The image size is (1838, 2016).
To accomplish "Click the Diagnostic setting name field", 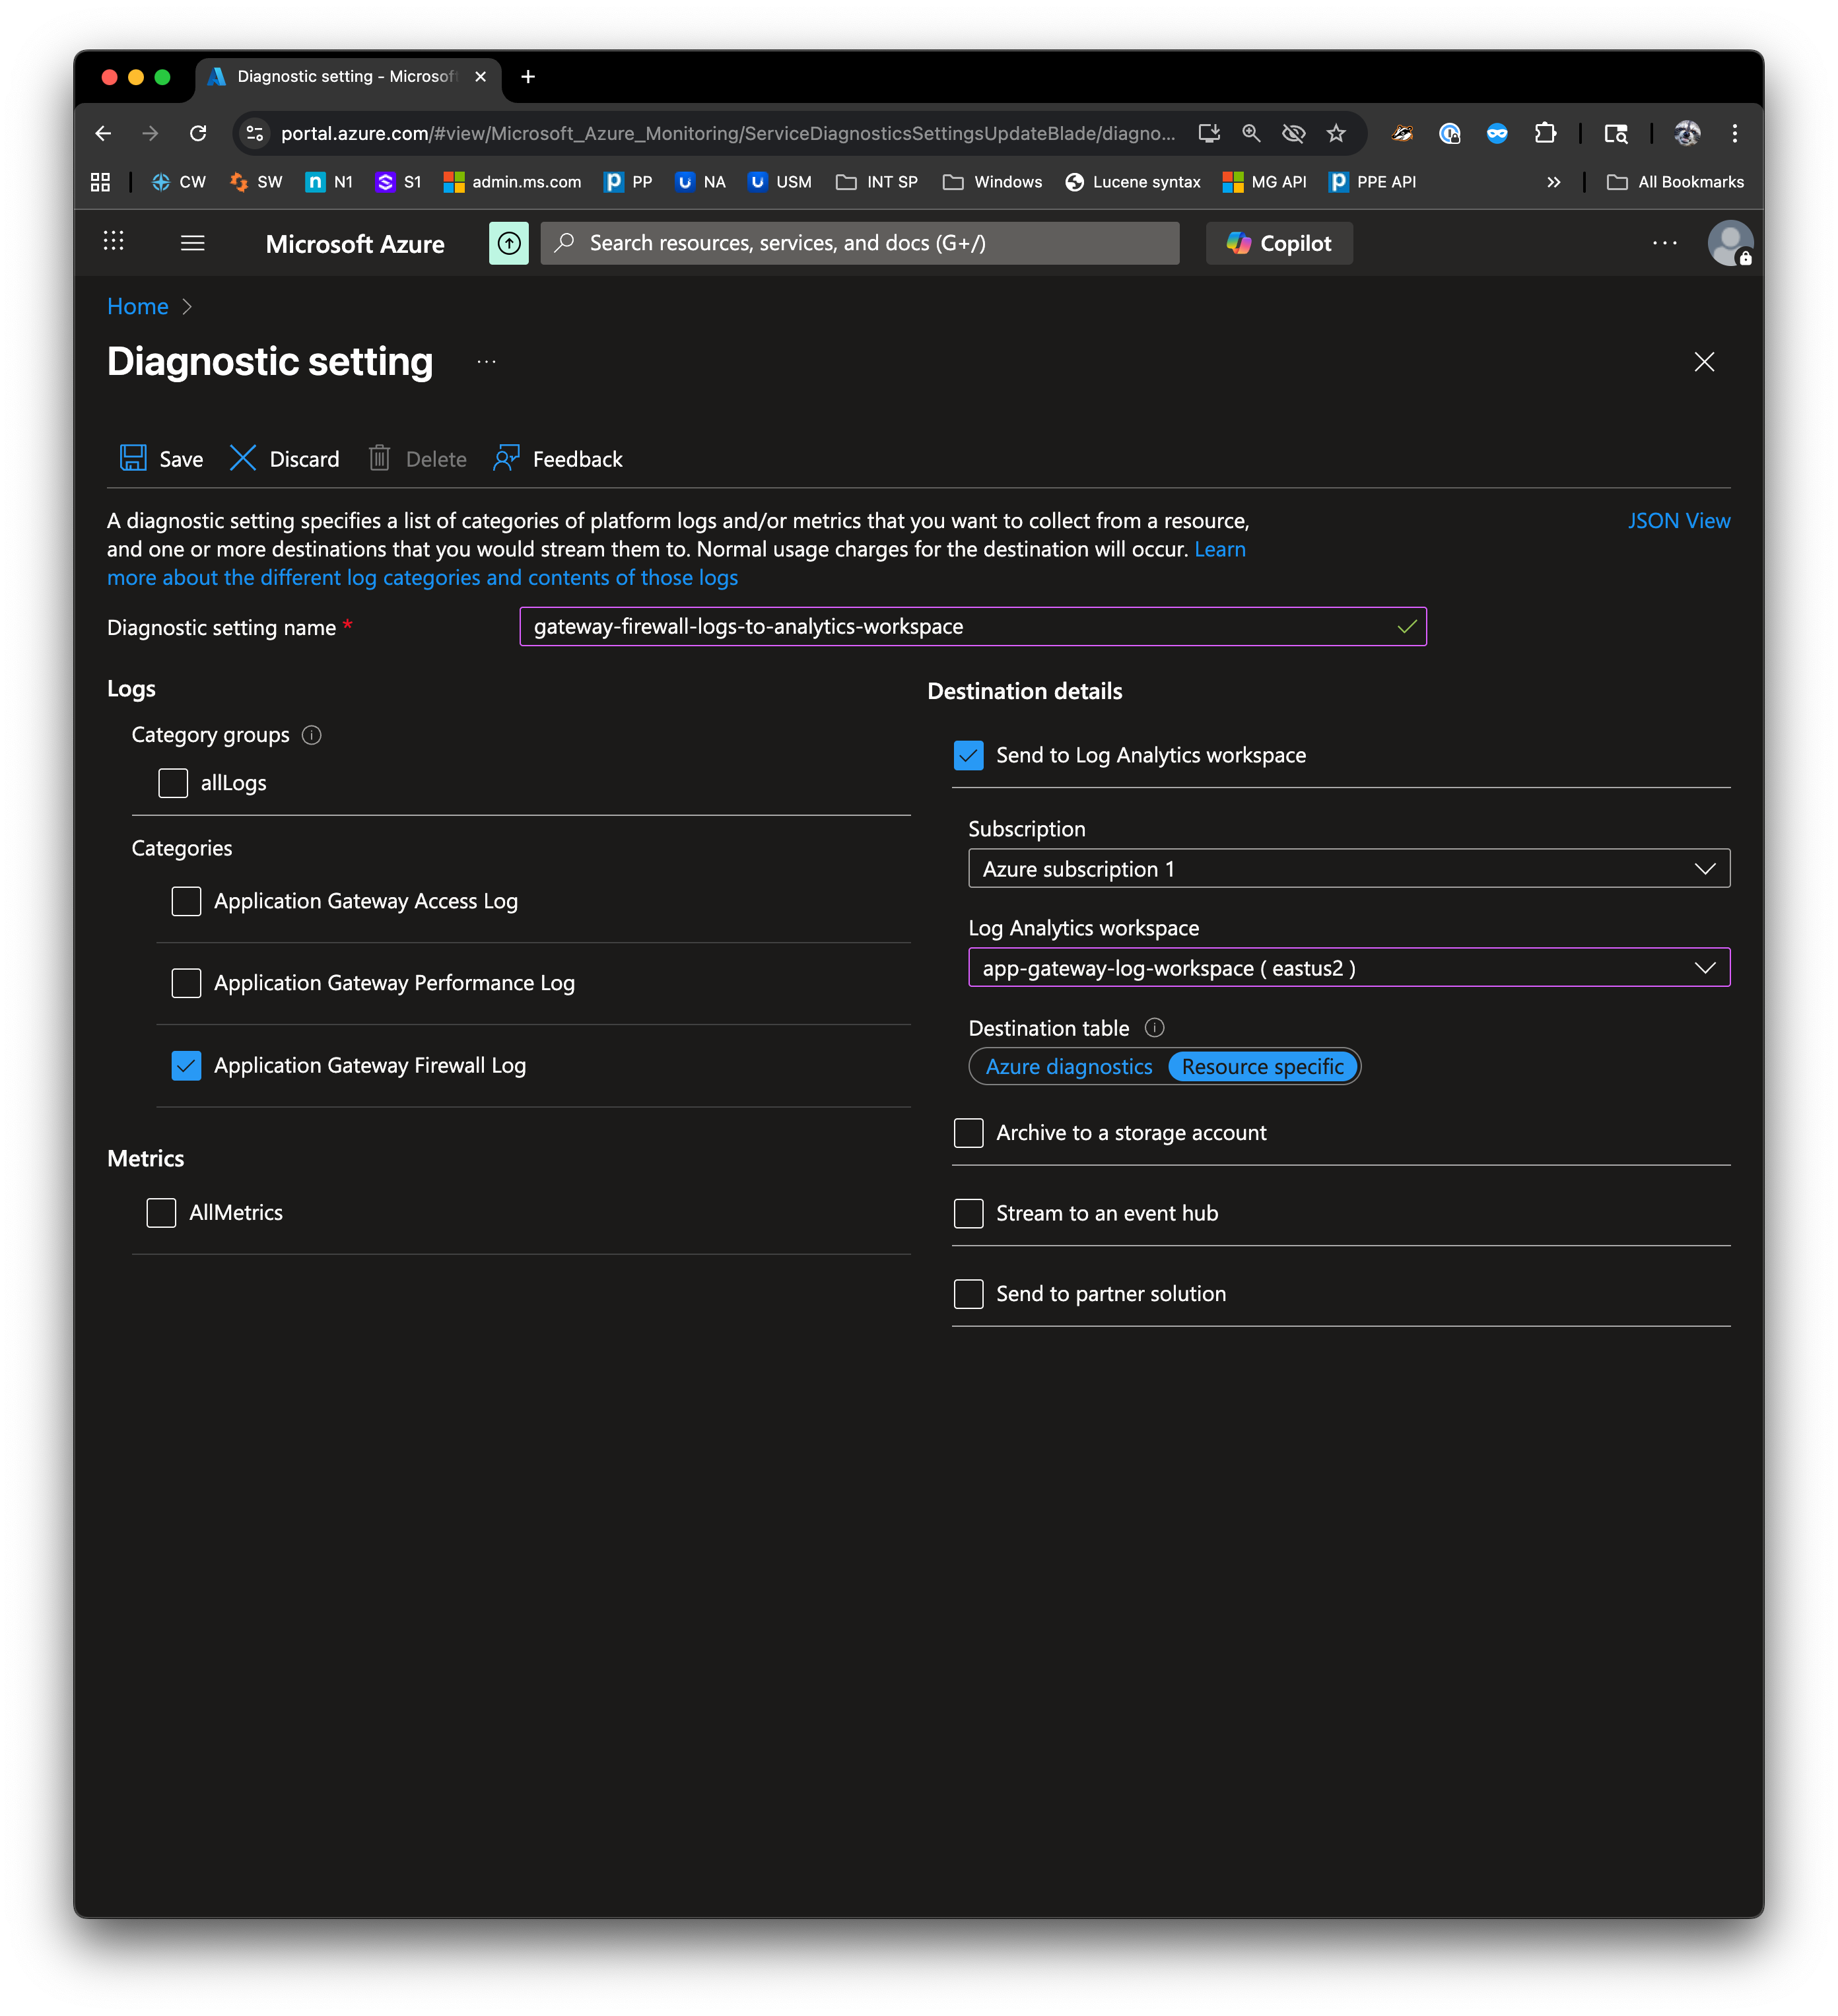I will pyautogui.click(x=960, y=627).
